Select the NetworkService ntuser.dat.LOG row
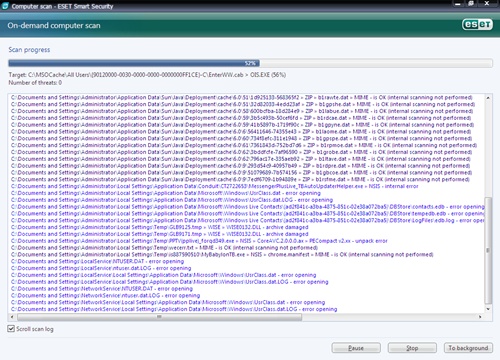 (x=105, y=295)
